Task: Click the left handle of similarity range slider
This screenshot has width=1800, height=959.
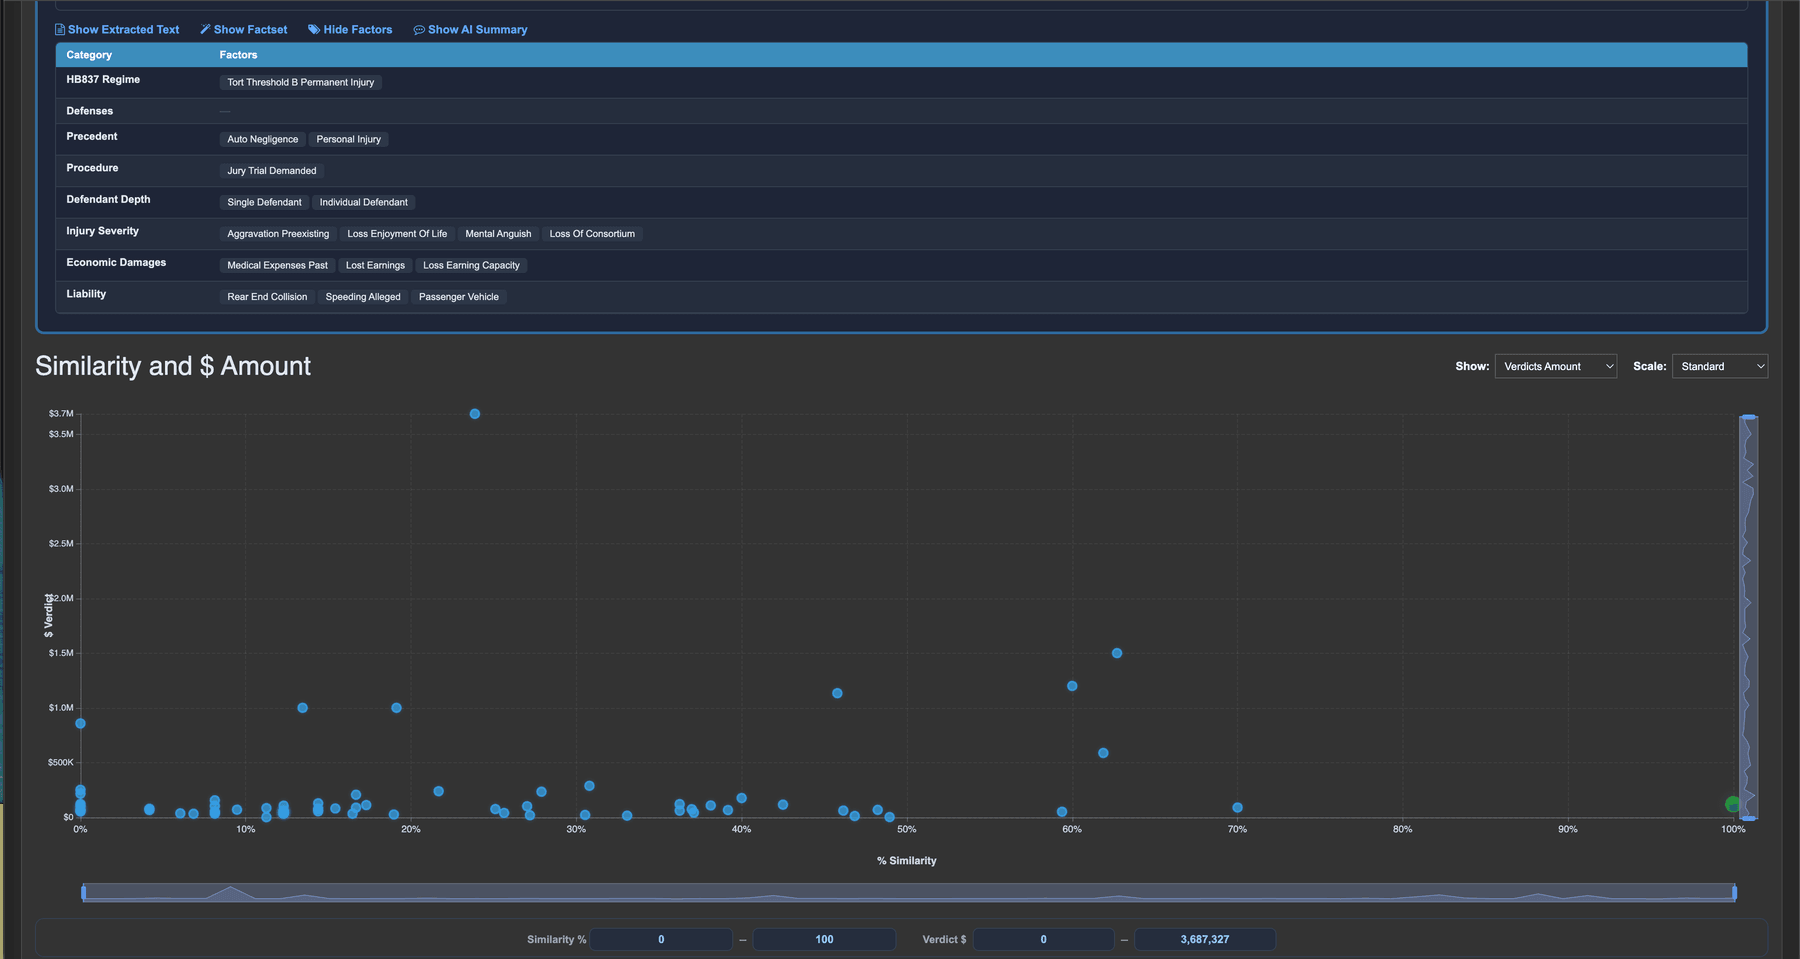Action: [x=83, y=892]
